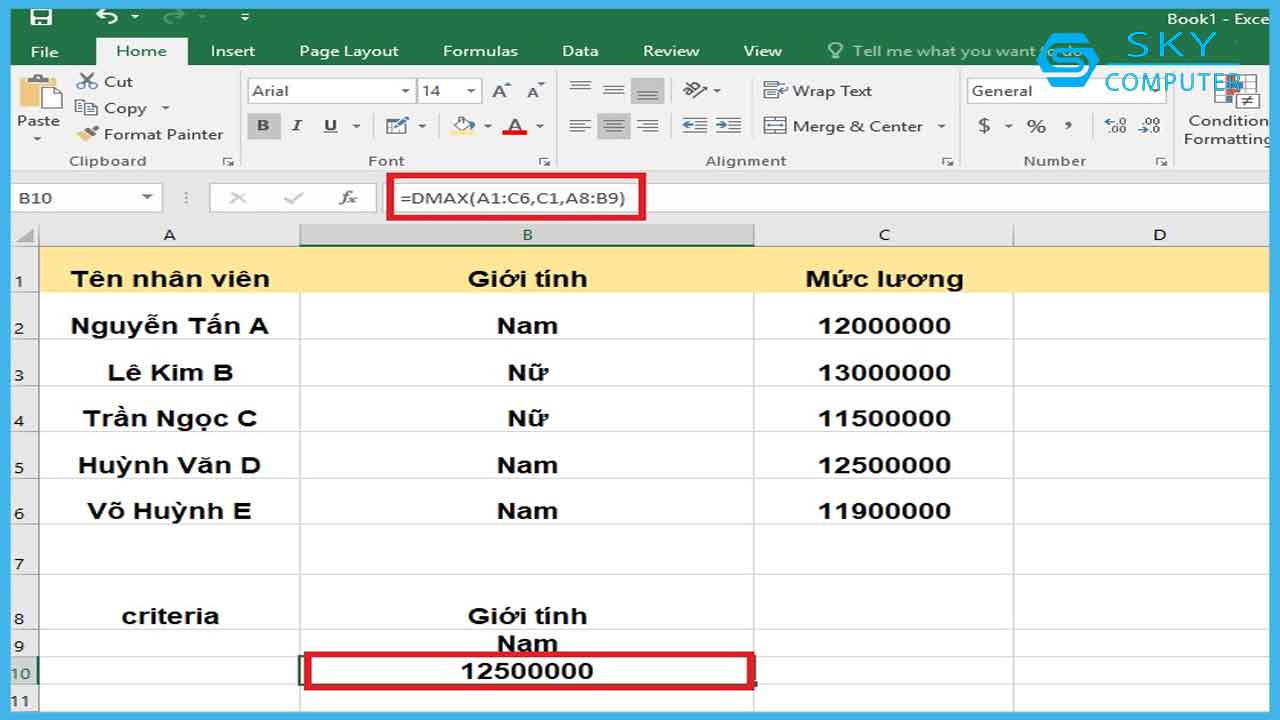Select Align Left icon

[x=580, y=126]
